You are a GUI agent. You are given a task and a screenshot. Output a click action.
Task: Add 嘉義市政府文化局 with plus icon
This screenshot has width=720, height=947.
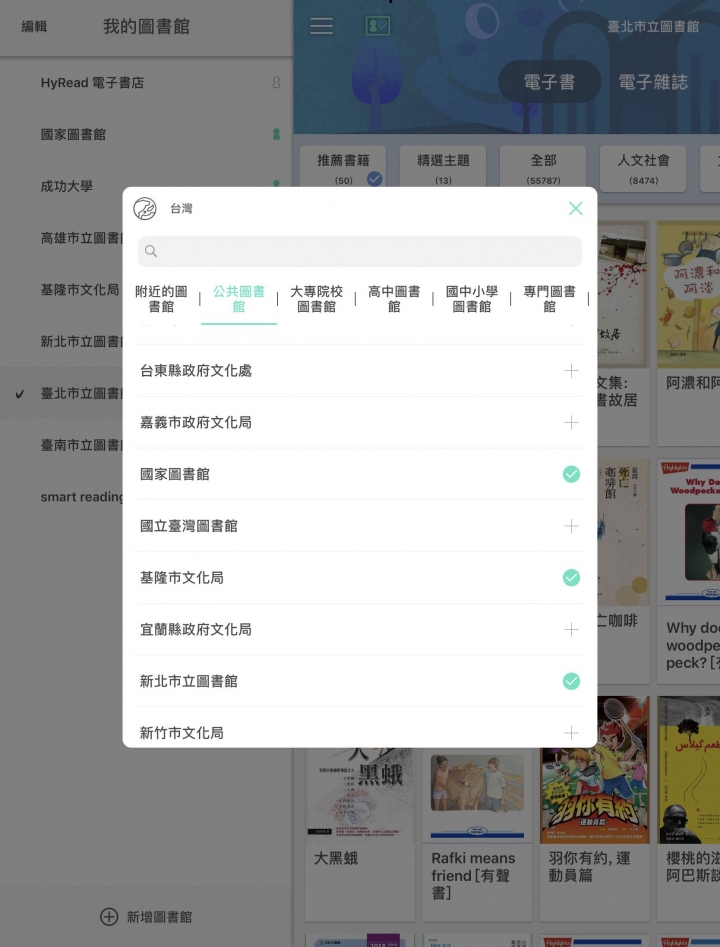pos(571,423)
